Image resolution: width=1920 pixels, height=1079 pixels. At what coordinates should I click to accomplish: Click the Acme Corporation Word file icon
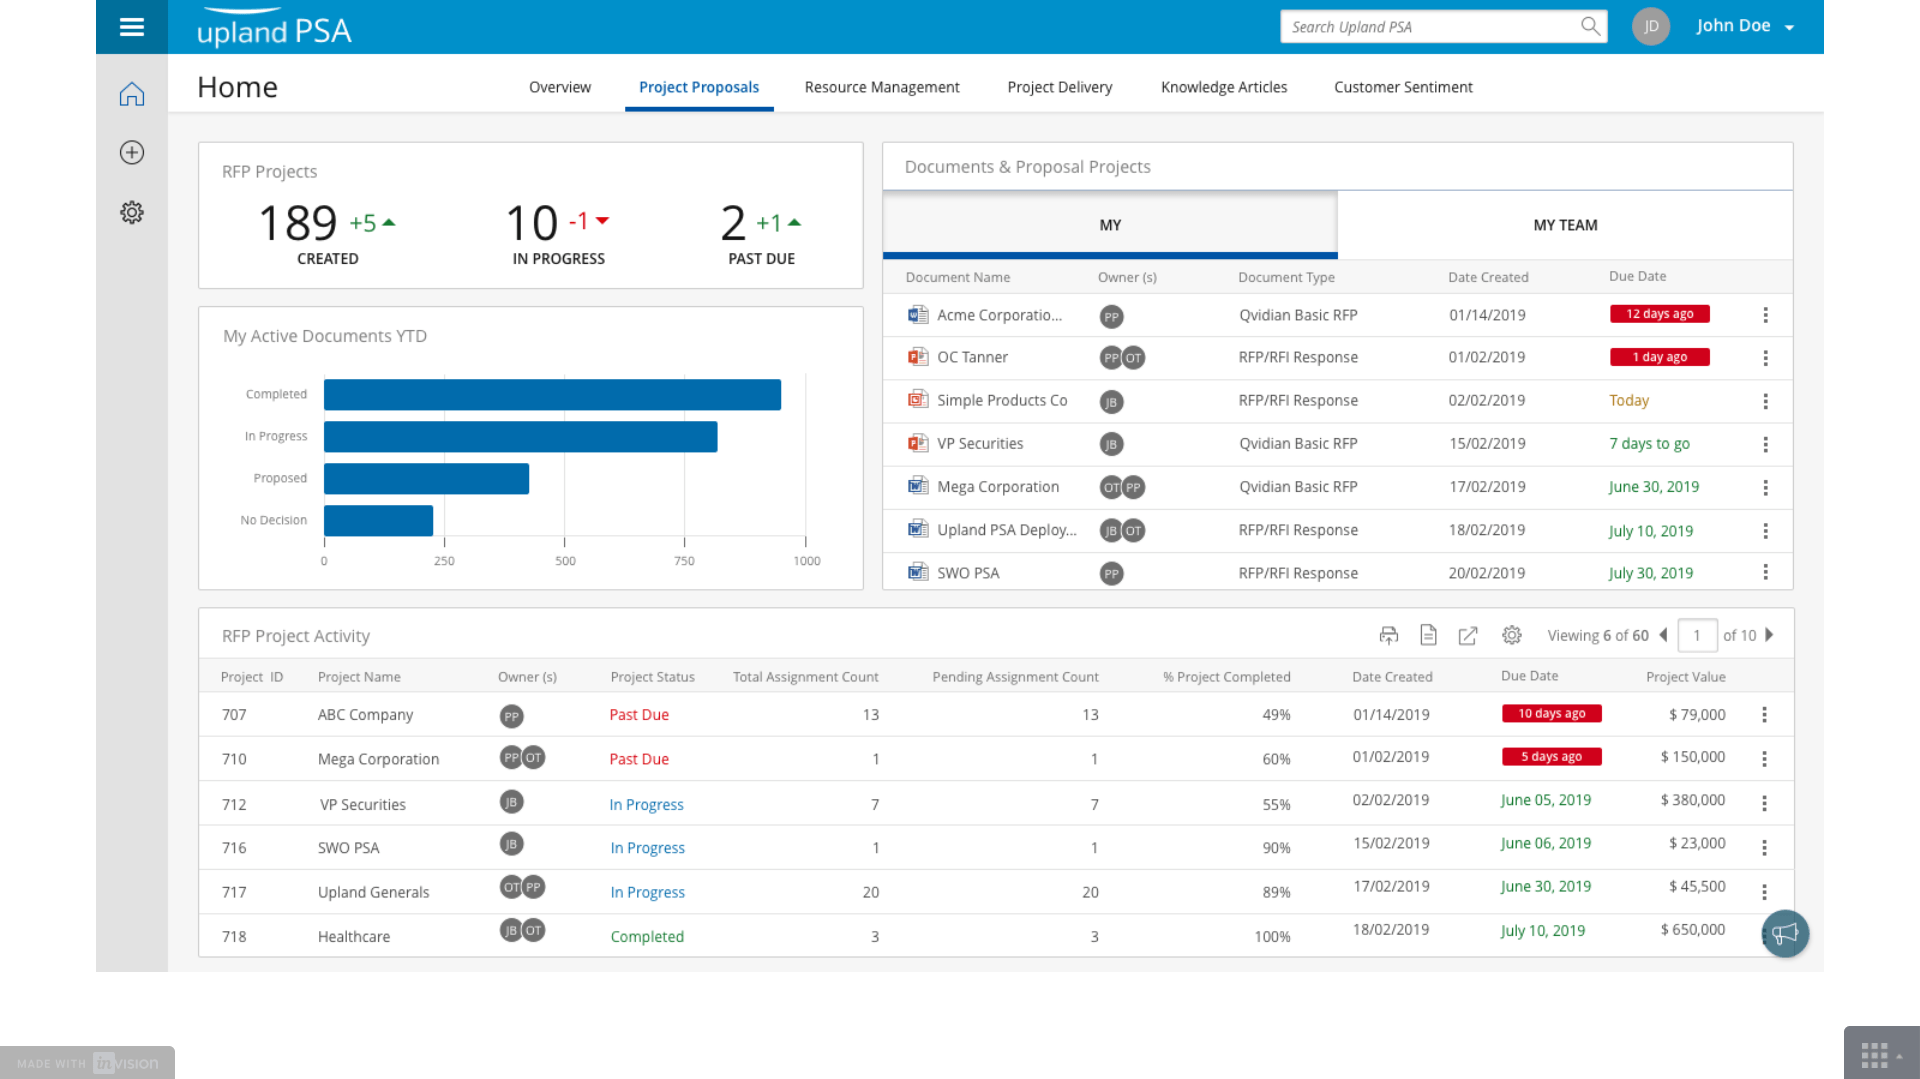pyautogui.click(x=918, y=315)
